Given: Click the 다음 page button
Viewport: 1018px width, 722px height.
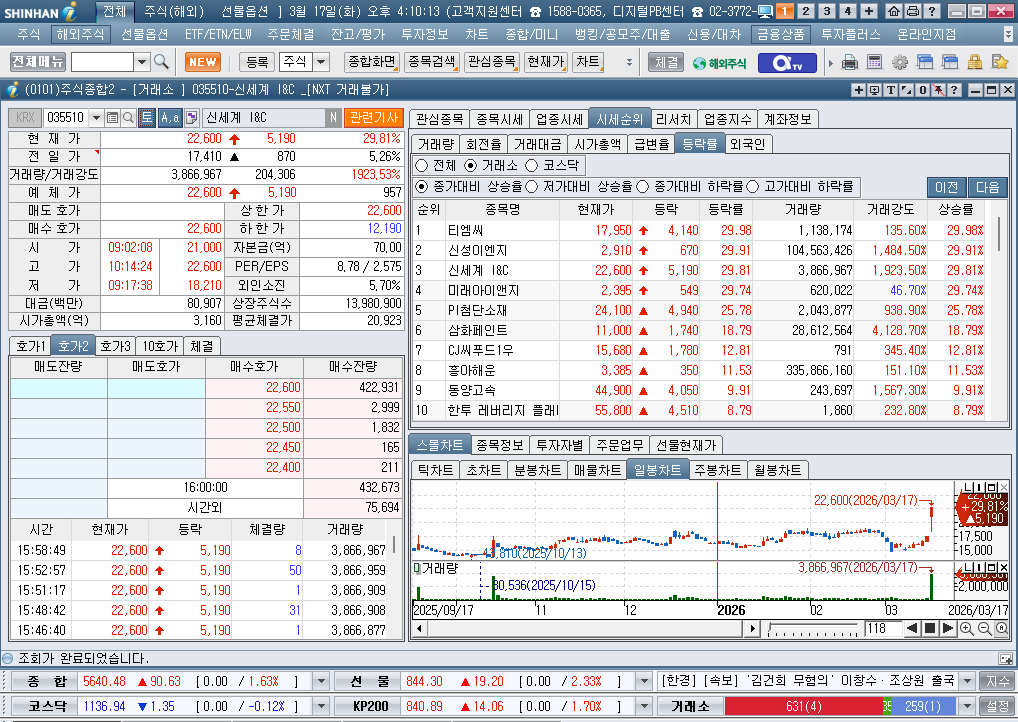Looking at the screenshot, I should coord(987,188).
